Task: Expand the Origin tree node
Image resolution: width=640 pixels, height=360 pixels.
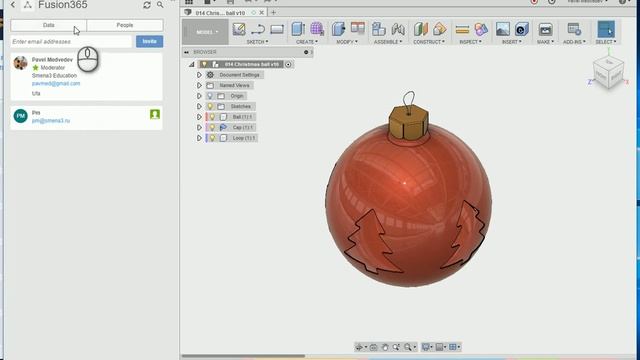Action: coord(199,96)
